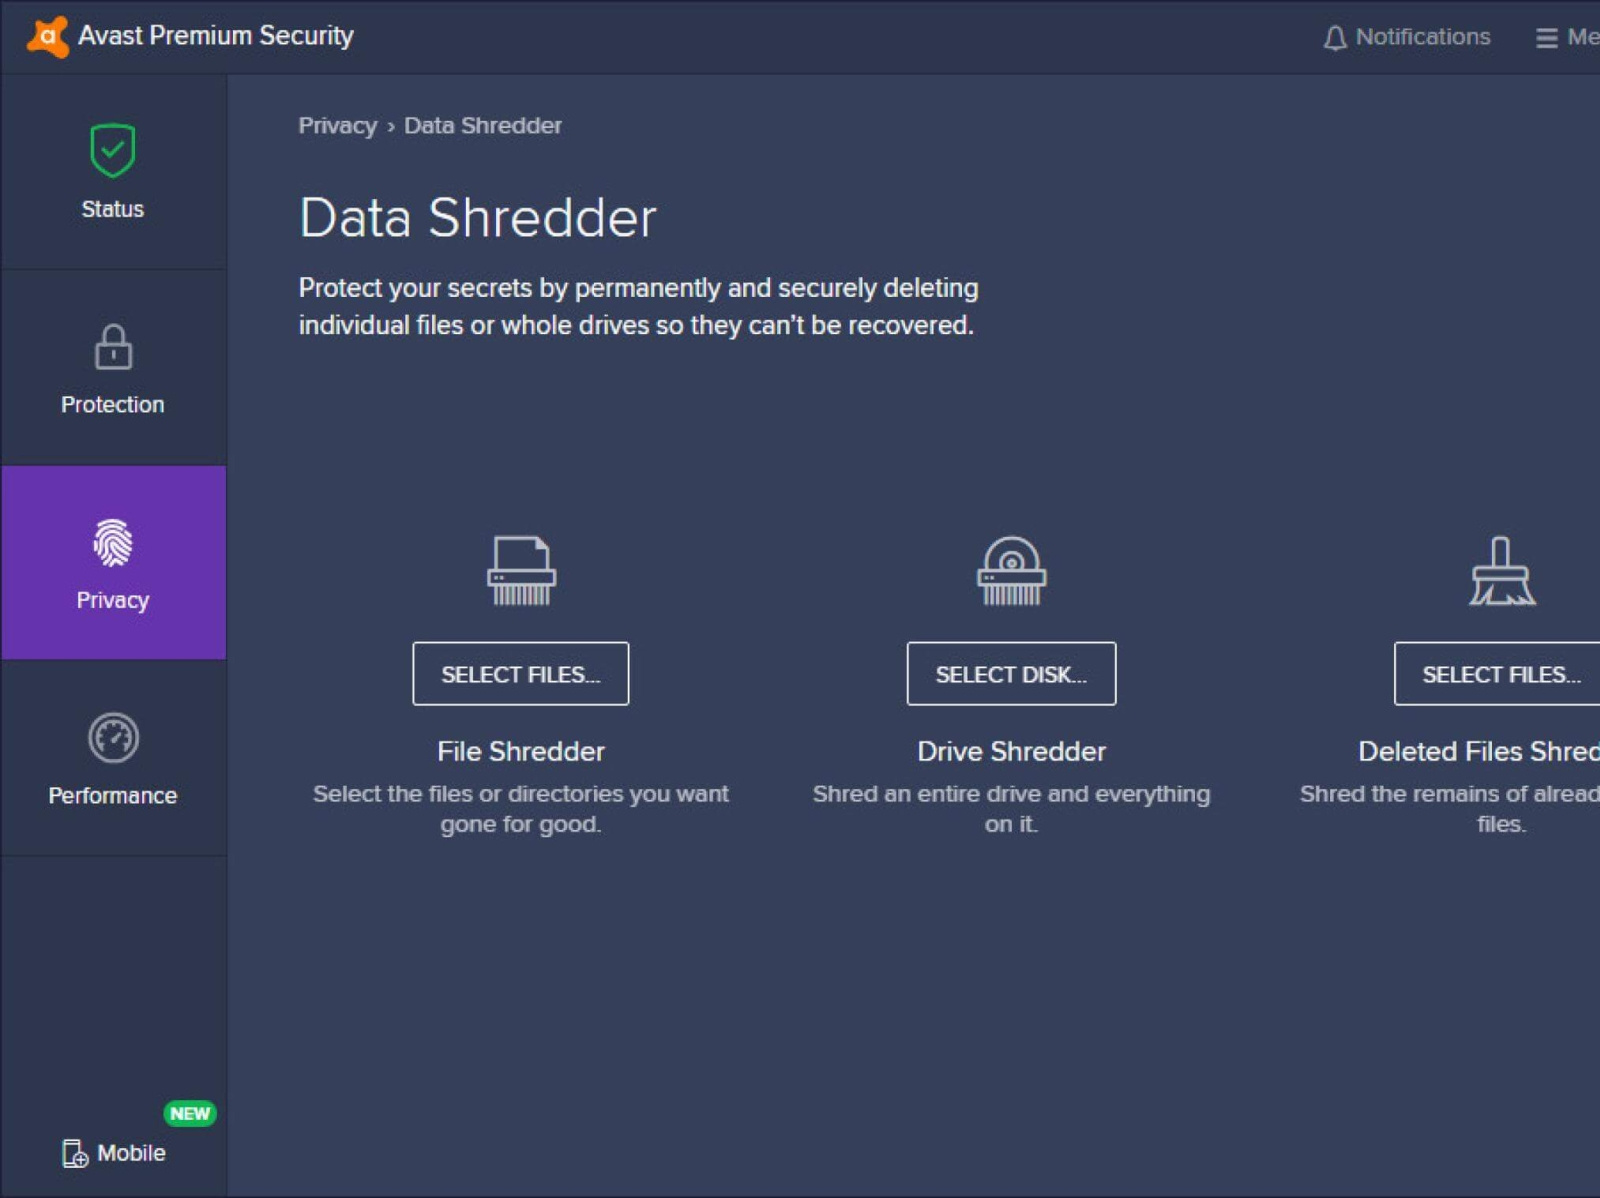This screenshot has width=1600, height=1198.
Task: Select the Privacy fingerprint tab
Action: 113,563
